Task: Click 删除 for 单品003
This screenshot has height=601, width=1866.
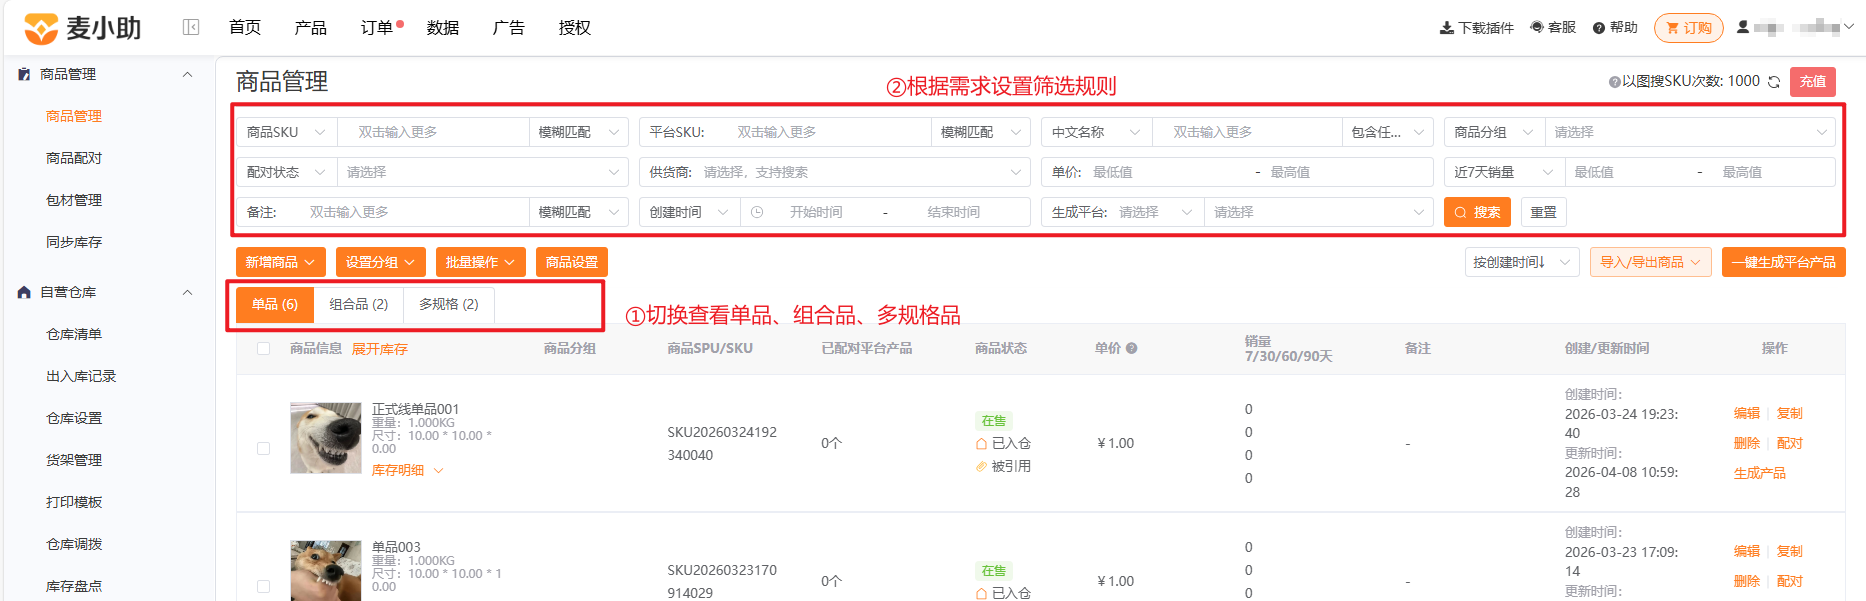Action: click(x=1747, y=581)
